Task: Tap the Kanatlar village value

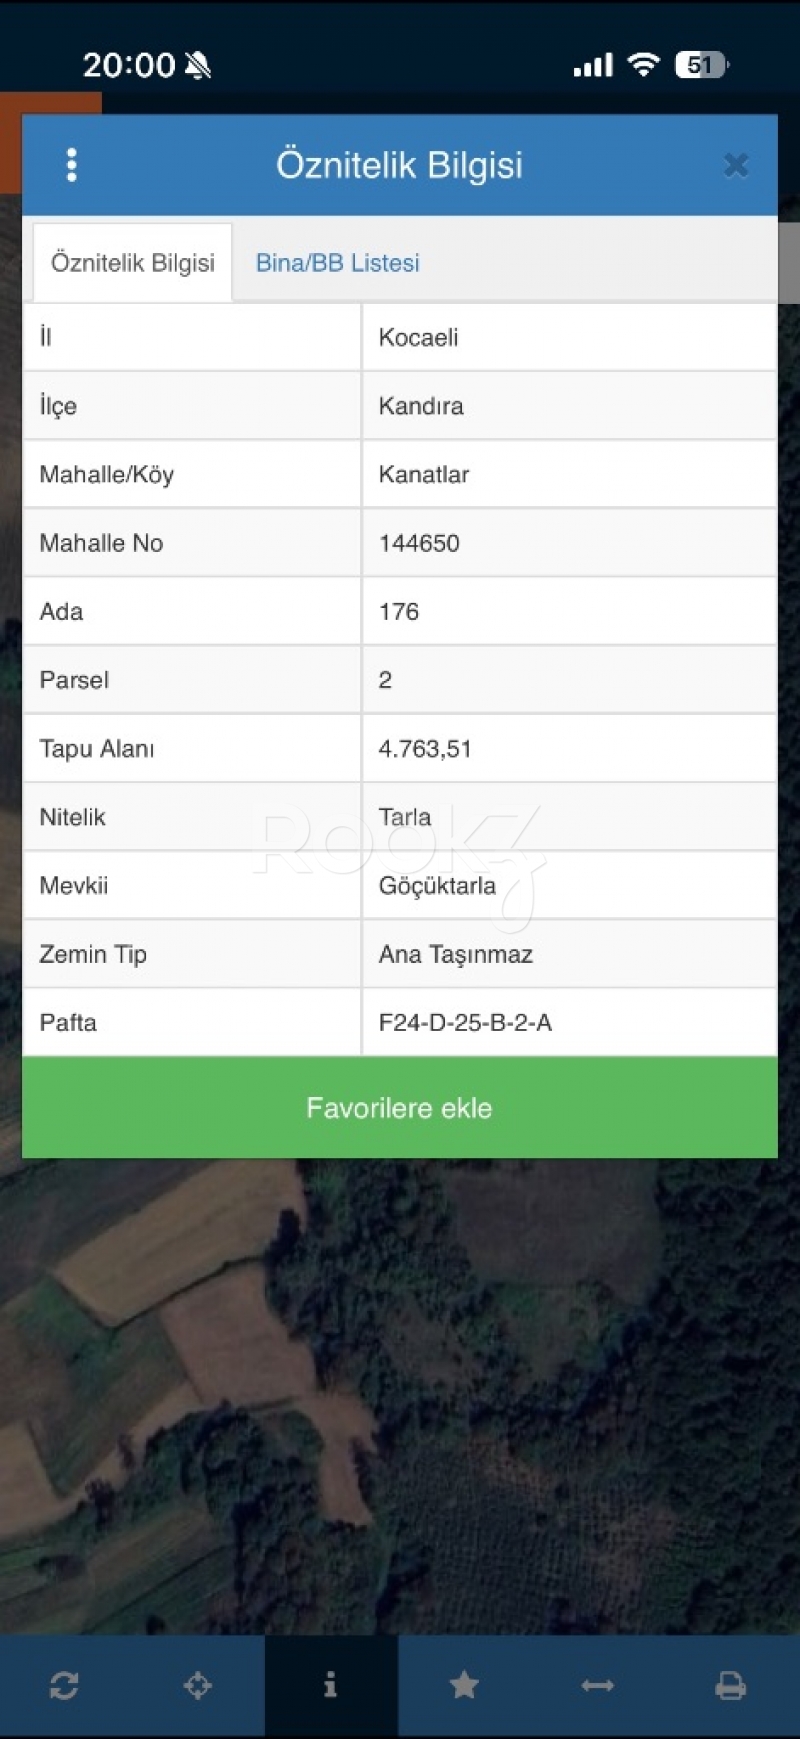Action: (424, 474)
